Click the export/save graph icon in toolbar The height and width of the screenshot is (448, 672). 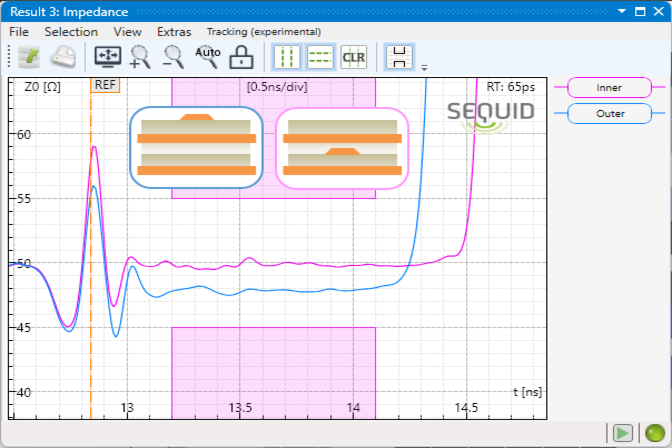[x=28, y=57]
